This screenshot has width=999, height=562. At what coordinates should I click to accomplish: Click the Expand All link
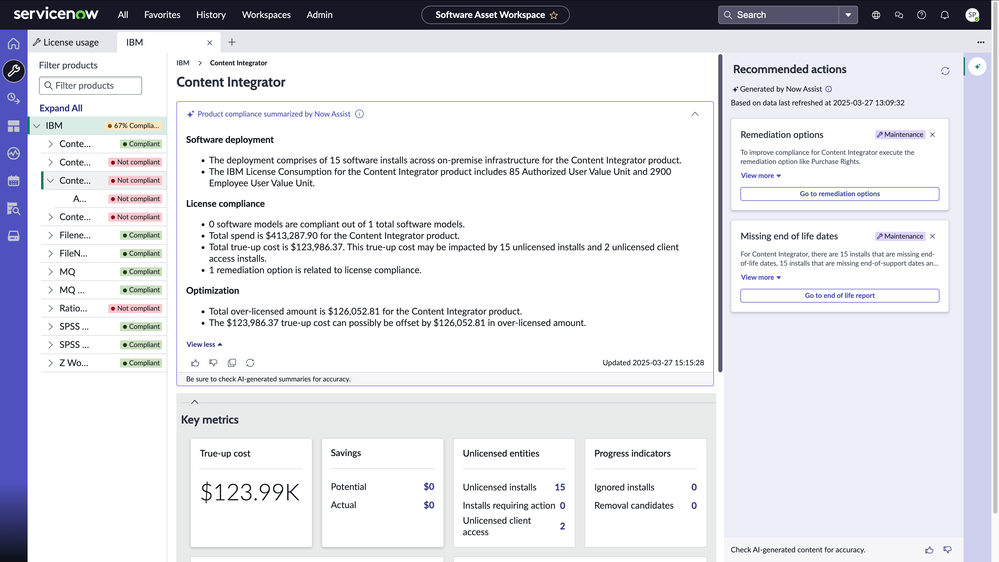pyautogui.click(x=61, y=108)
